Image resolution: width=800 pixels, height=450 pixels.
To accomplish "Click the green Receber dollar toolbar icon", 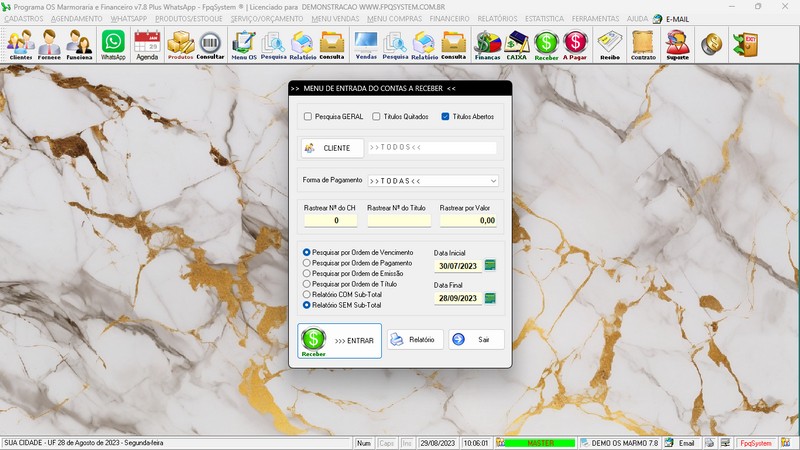I will (546, 45).
